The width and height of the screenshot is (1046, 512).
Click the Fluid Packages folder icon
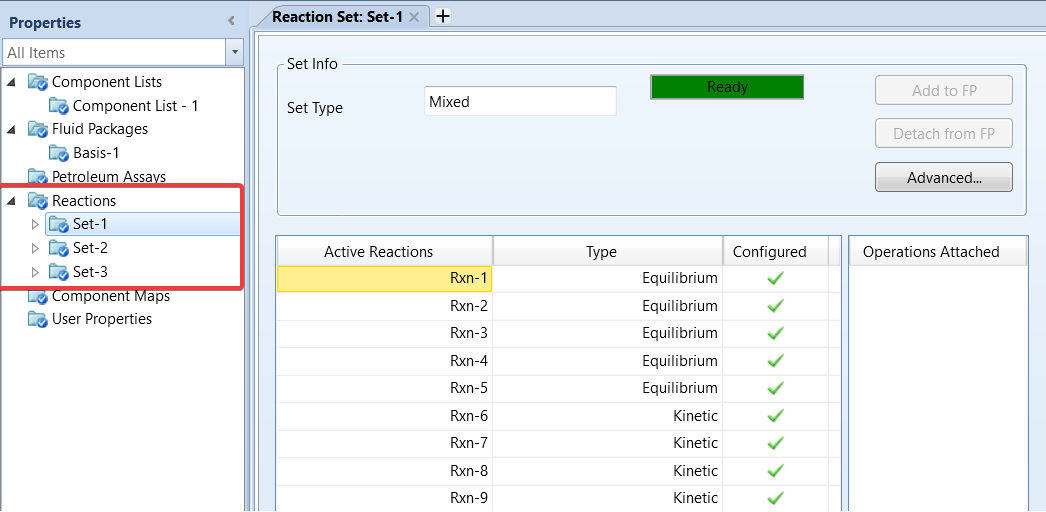click(x=38, y=129)
